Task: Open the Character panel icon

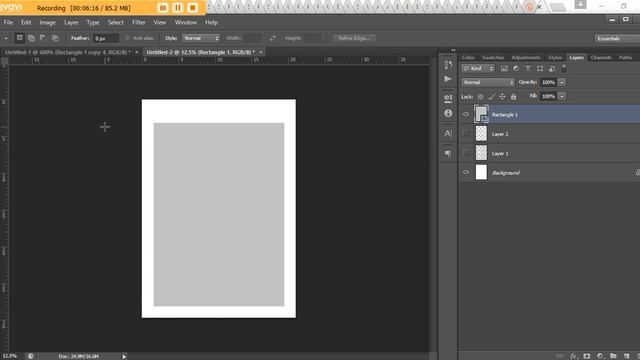Action: pos(448,133)
